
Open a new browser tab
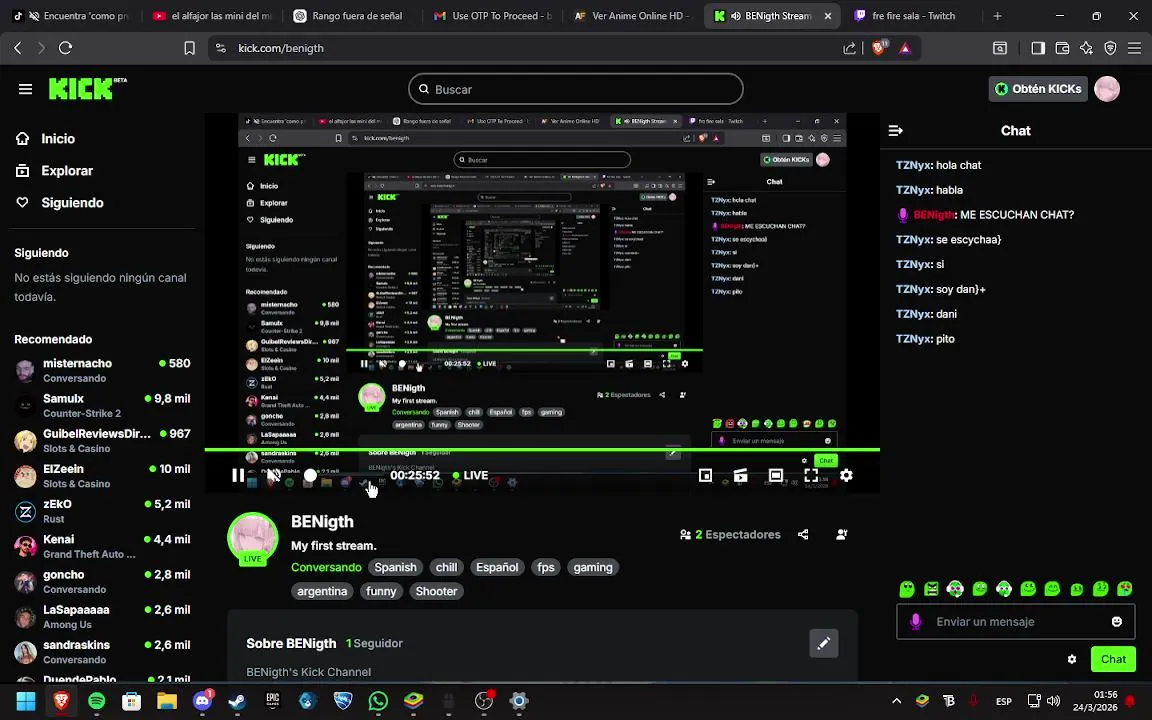997,15
